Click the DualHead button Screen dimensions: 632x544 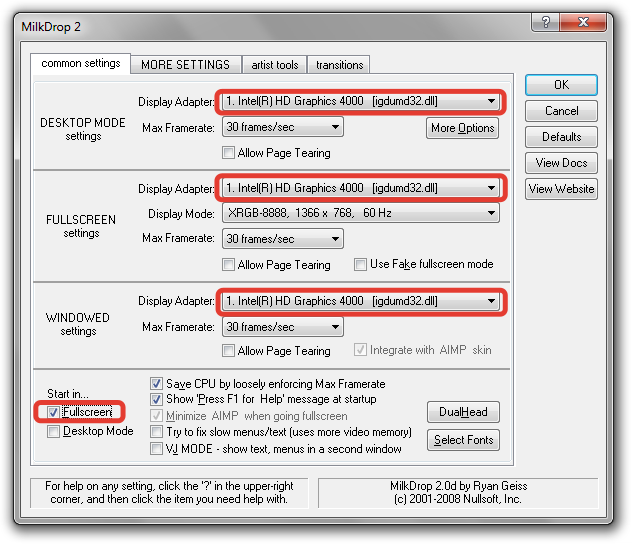click(463, 412)
